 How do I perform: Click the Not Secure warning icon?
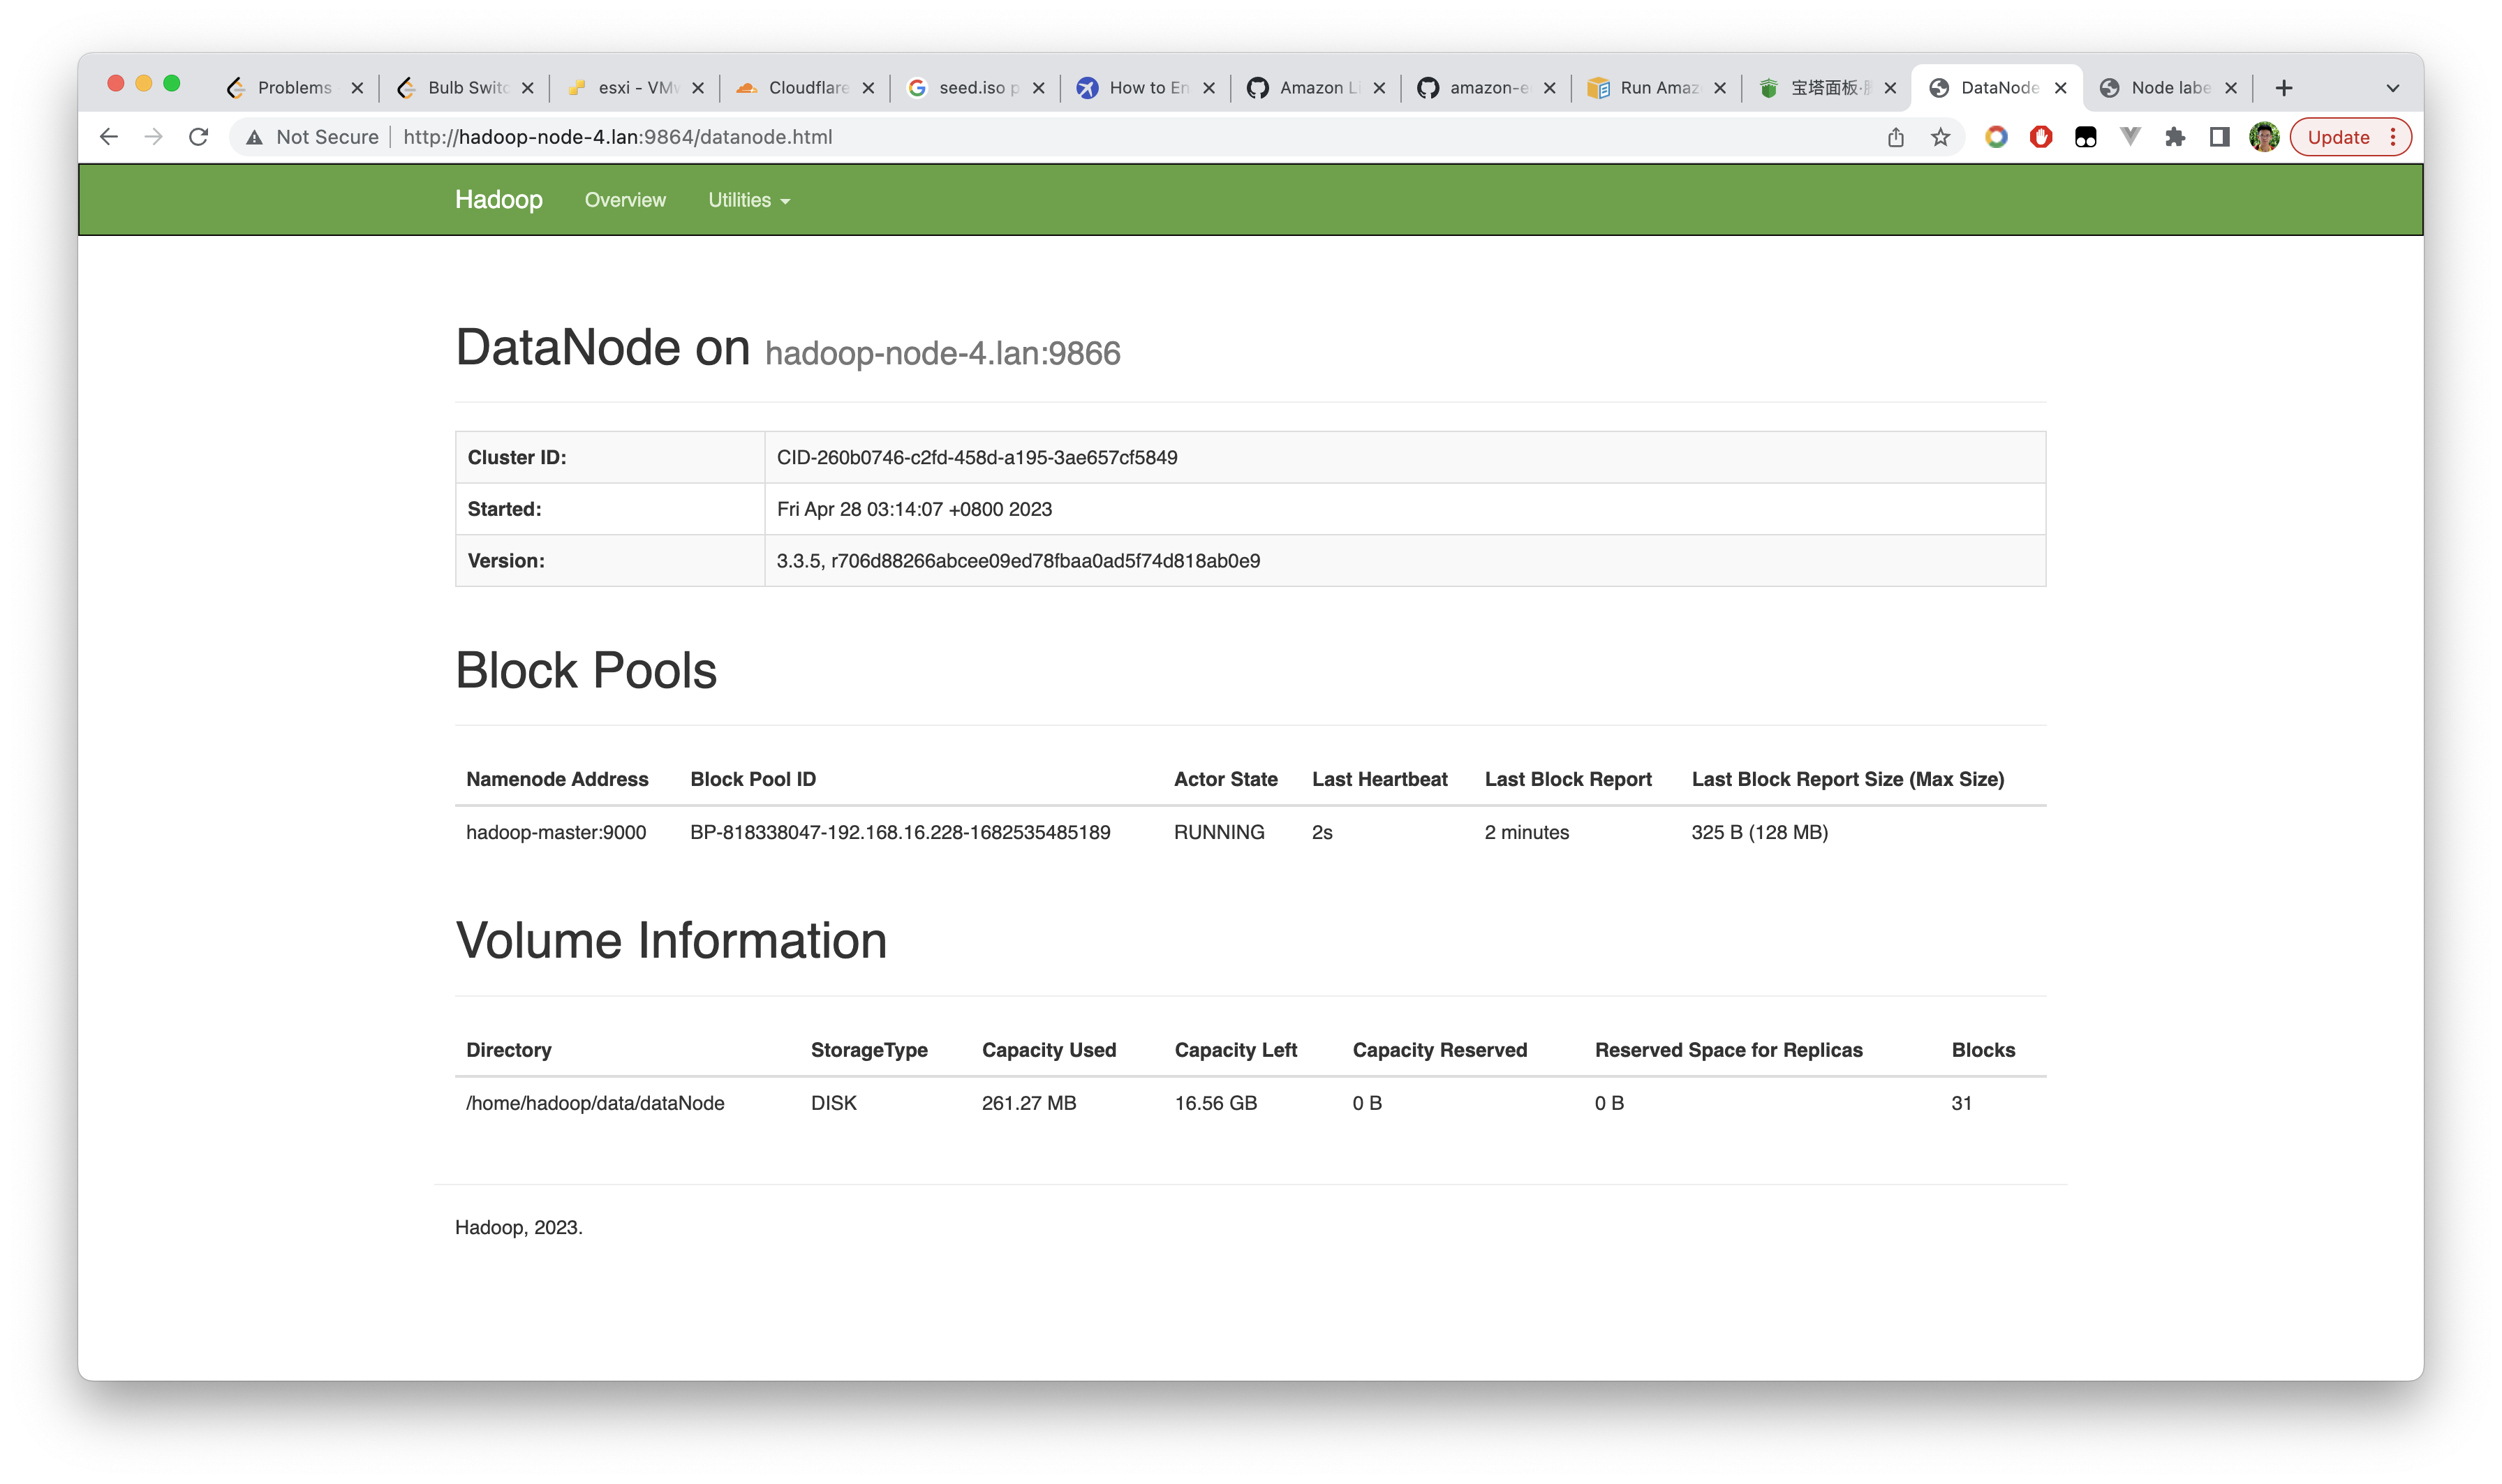(x=255, y=137)
